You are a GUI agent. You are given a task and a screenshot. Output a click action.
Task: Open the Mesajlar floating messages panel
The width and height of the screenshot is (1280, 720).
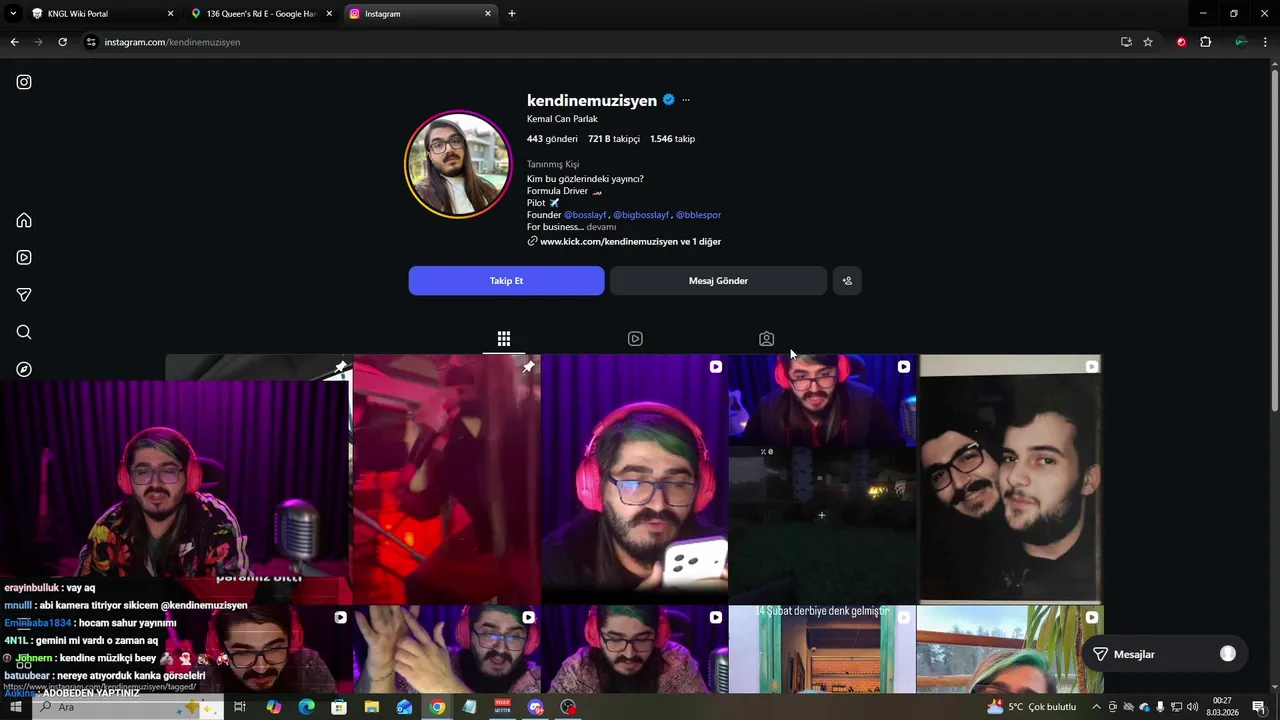[x=1164, y=654]
